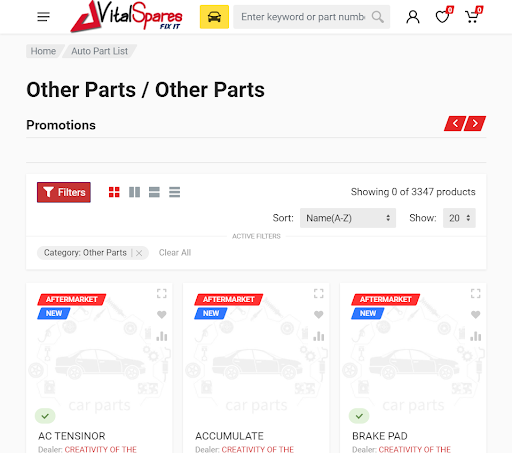Switch to two-column view layout
This screenshot has height=453, width=512.
[134, 192]
